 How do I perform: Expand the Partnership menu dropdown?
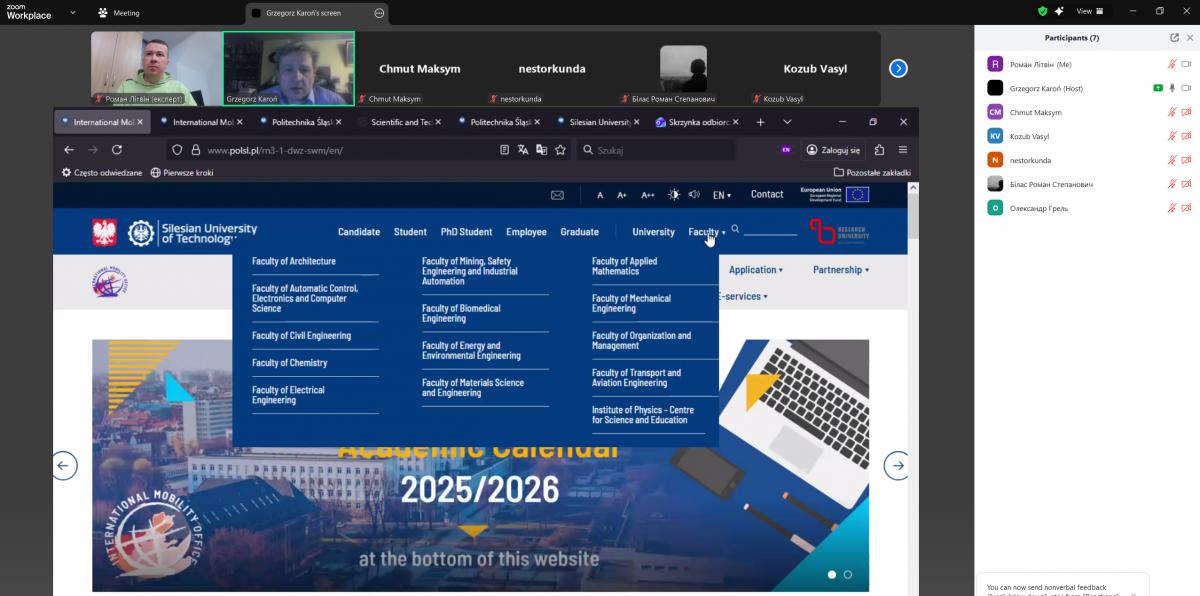point(840,270)
